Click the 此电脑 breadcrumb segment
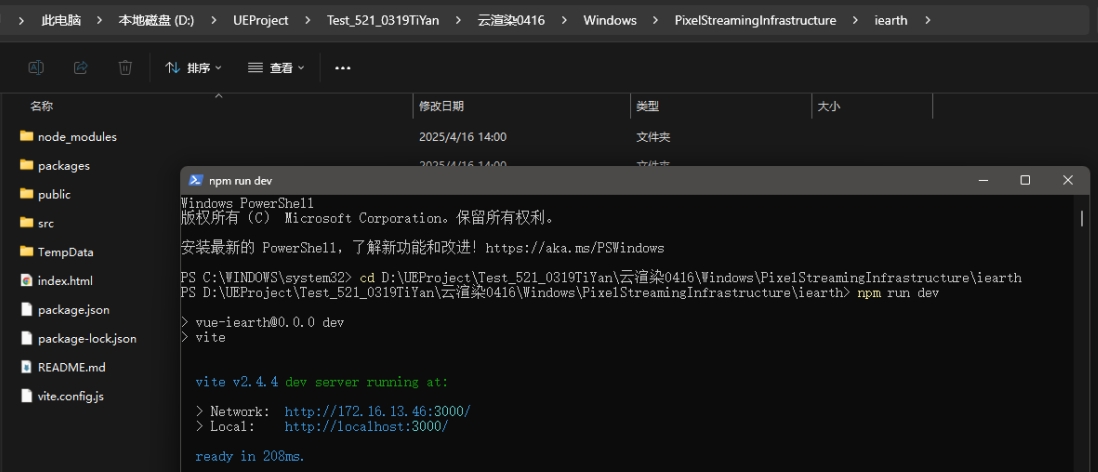This screenshot has height=472, width=1098. [61, 20]
